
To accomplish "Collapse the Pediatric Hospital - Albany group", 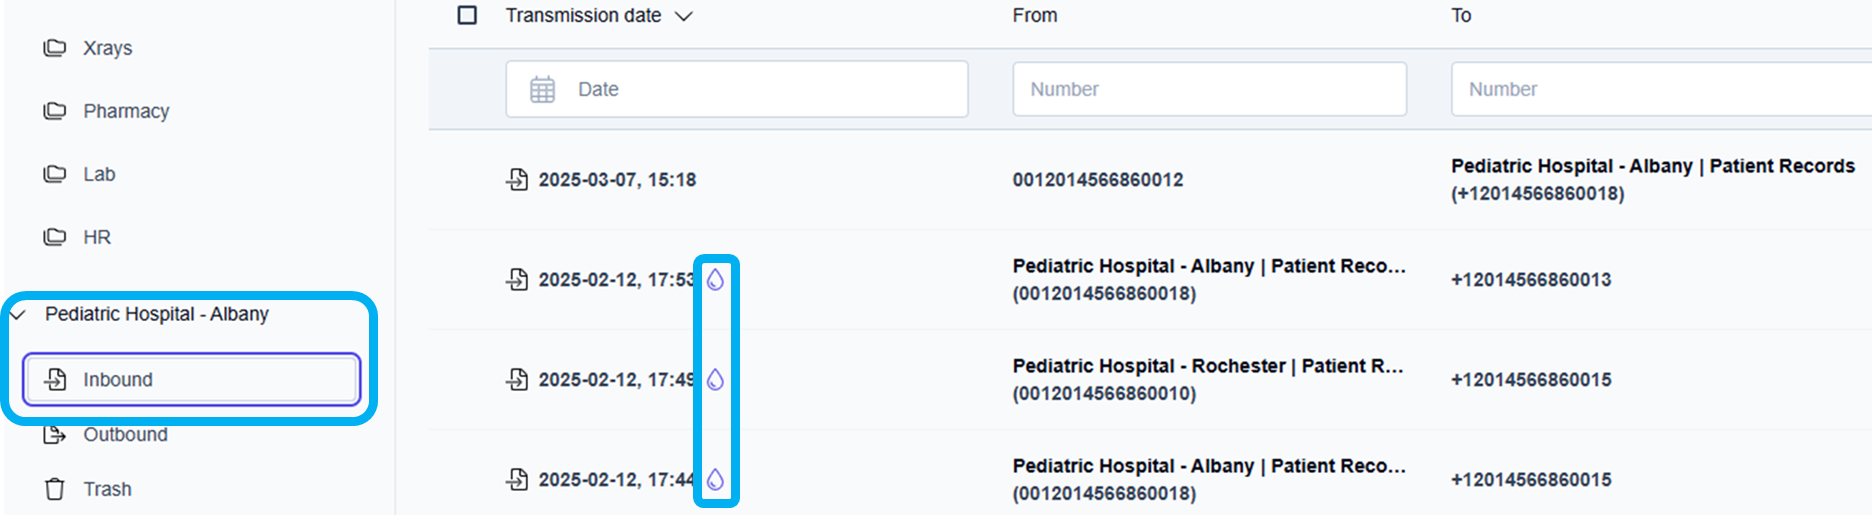I will point(18,314).
